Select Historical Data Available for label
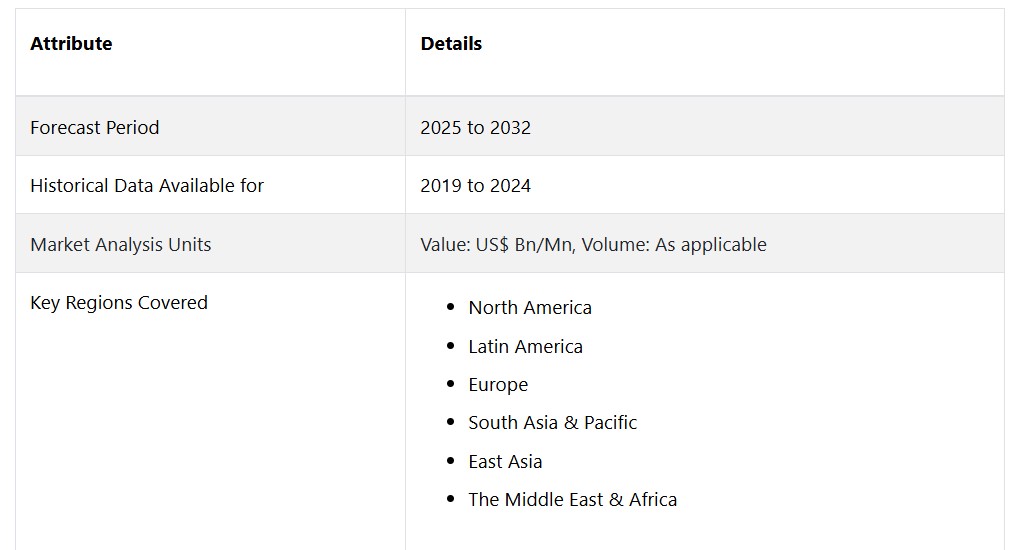This screenshot has width=1009, height=550. pos(147,185)
